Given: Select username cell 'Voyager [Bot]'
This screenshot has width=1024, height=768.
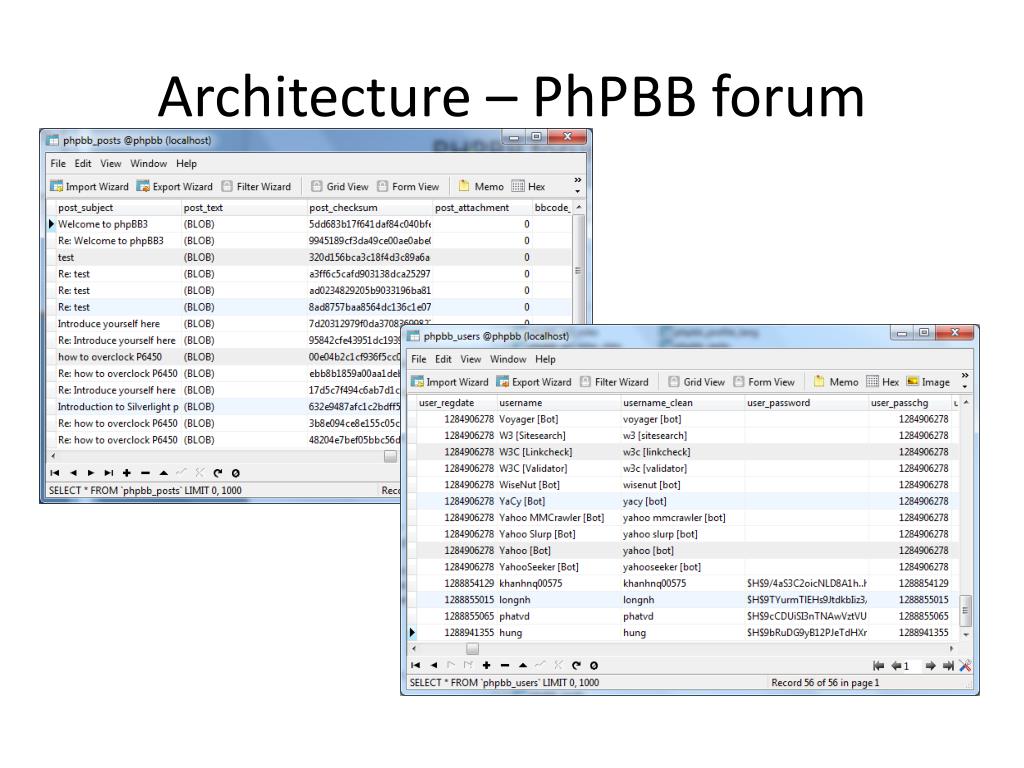Looking at the screenshot, I should [558, 419].
